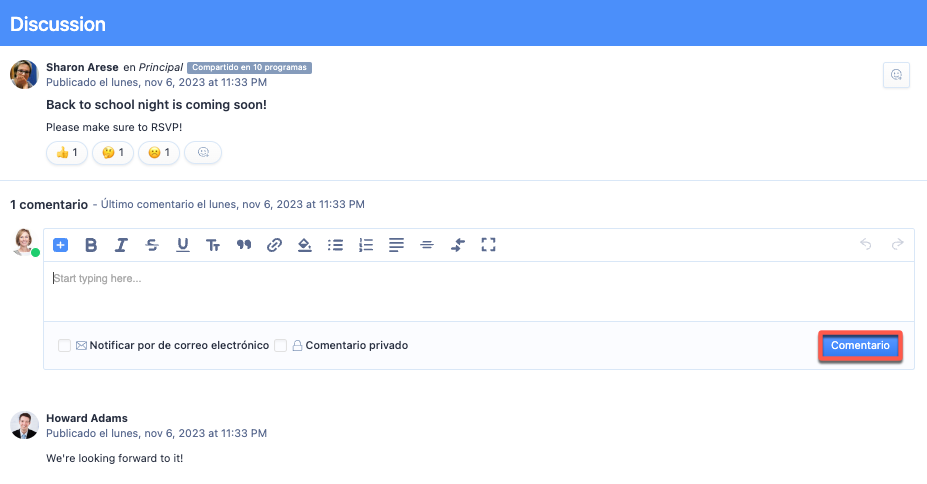Insert a bulleted list

click(x=336, y=245)
